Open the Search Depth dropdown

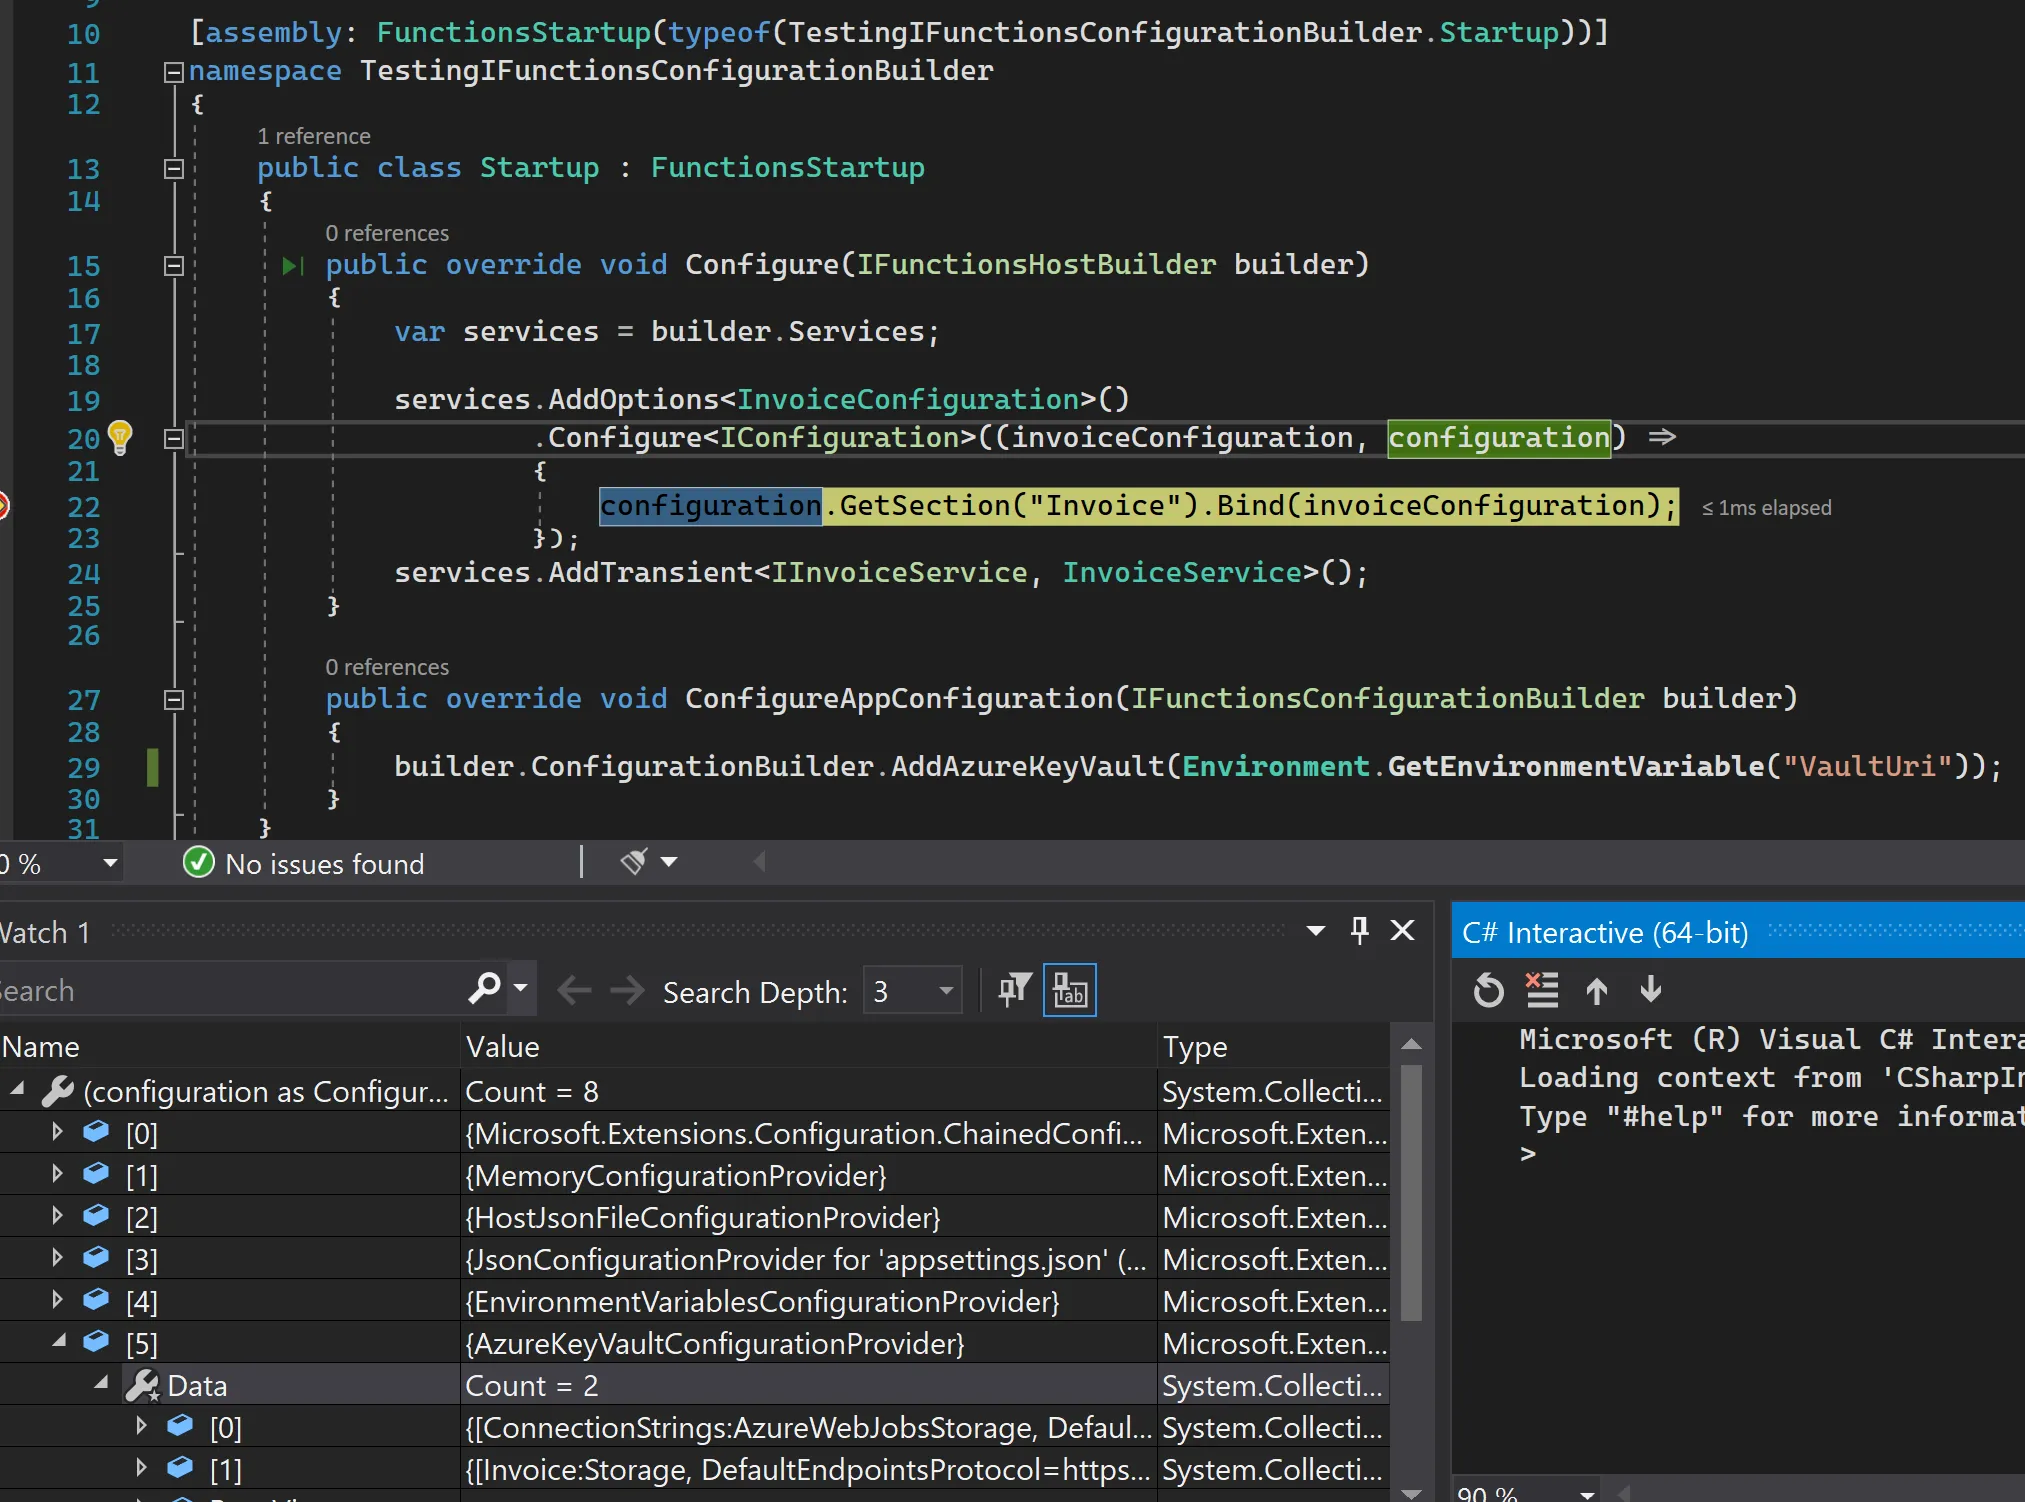(x=944, y=990)
